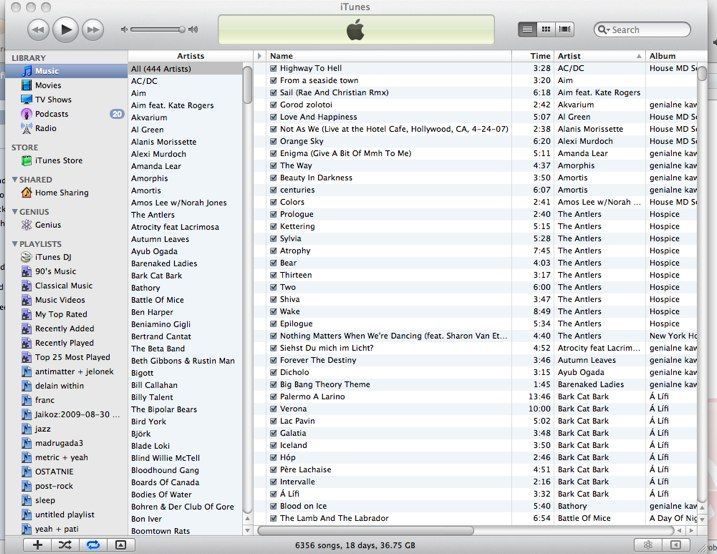Select Music in the Library

click(x=67, y=71)
